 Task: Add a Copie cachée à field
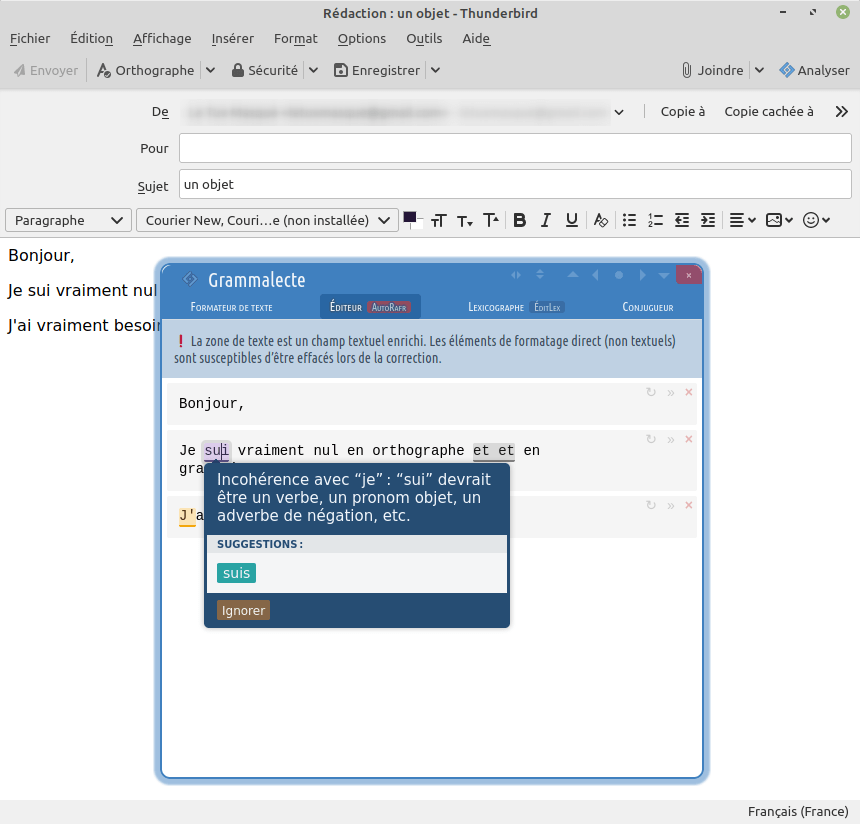pyautogui.click(x=769, y=112)
